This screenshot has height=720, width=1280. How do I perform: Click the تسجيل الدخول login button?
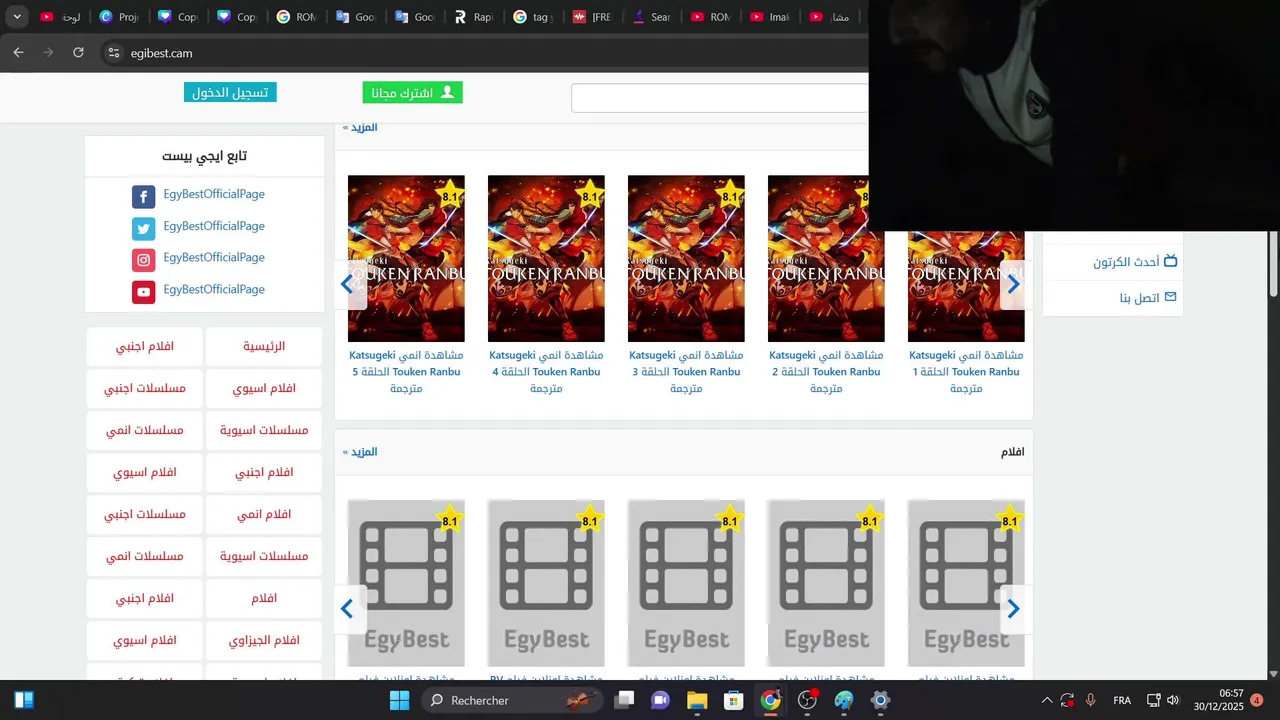[x=230, y=92]
